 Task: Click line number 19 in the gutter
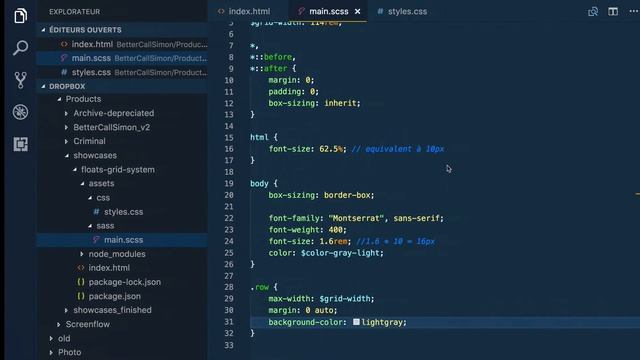coord(229,184)
